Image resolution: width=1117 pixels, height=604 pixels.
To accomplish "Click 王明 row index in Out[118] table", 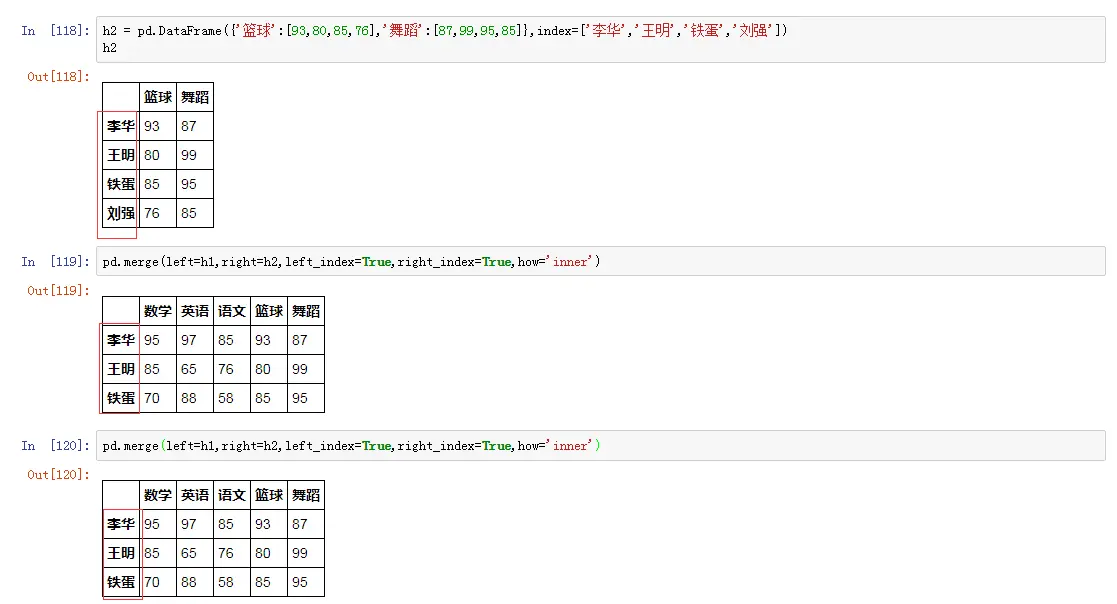I will [120, 155].
